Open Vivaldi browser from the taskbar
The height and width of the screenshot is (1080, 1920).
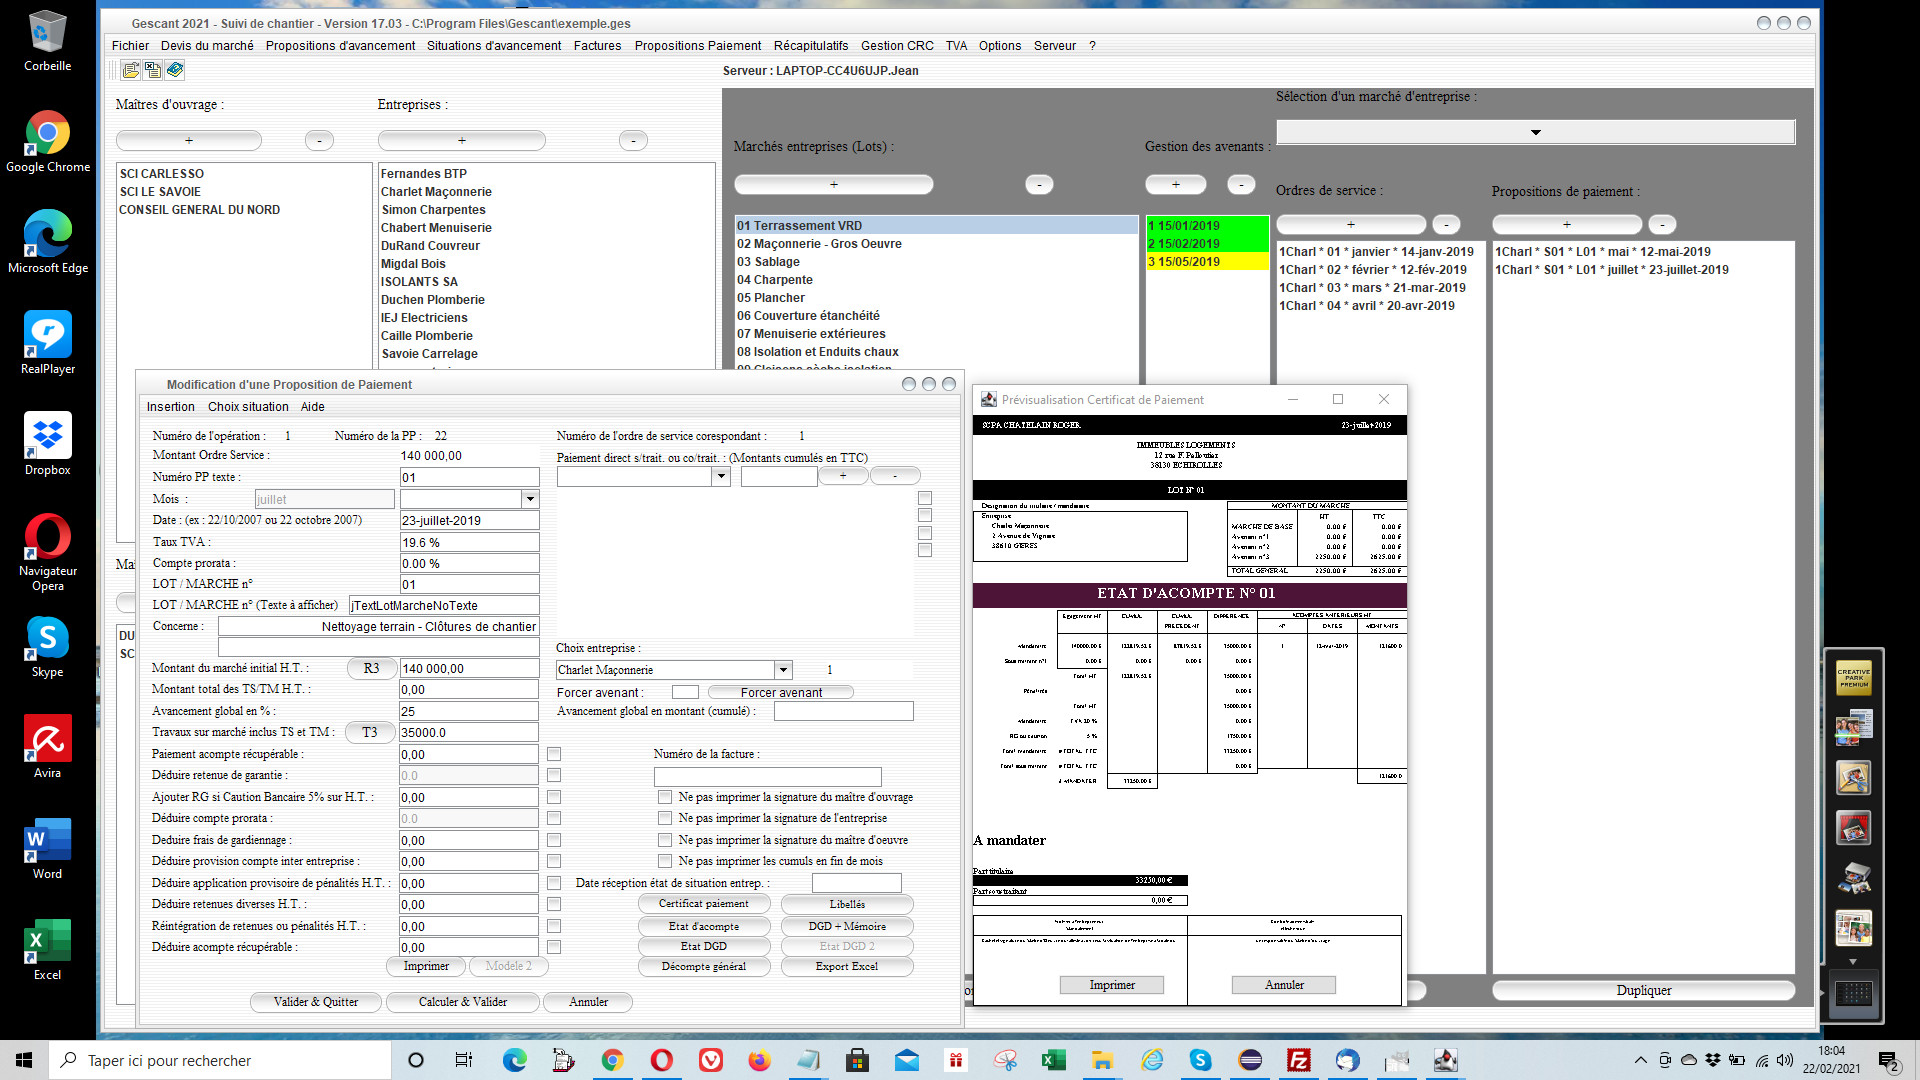pos(711,1060)
